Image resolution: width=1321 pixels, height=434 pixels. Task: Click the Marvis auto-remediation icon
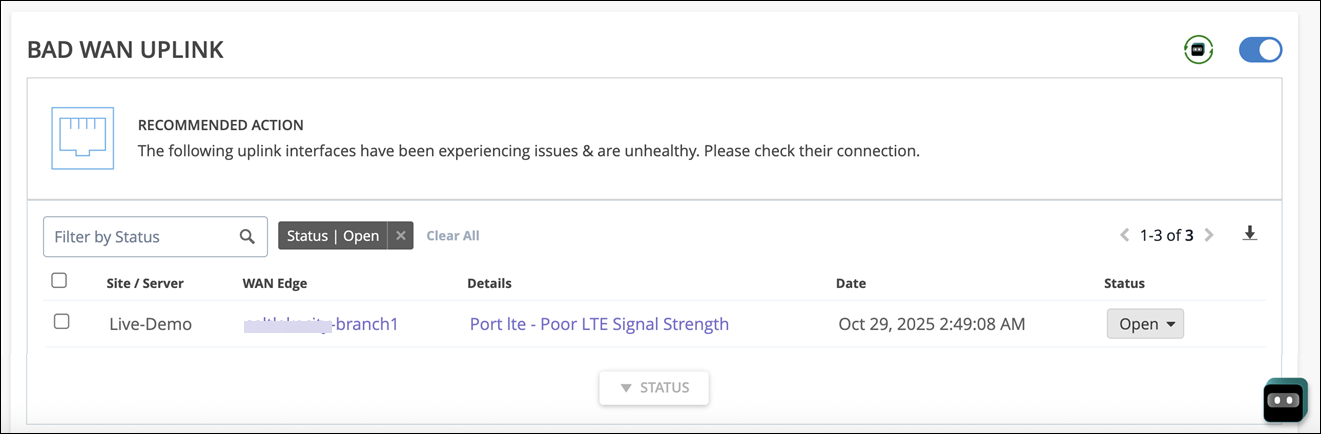1198,49
